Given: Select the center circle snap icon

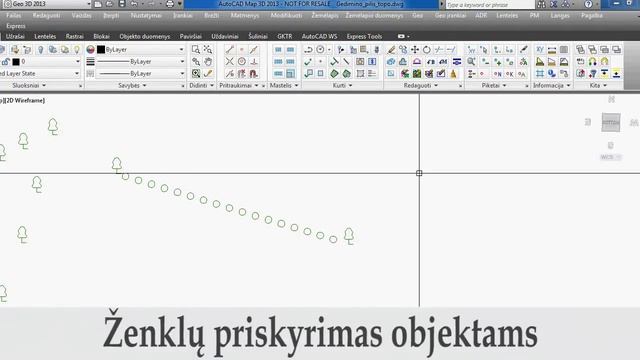Looking at the screenshot, I should click(x=242, y=62).
